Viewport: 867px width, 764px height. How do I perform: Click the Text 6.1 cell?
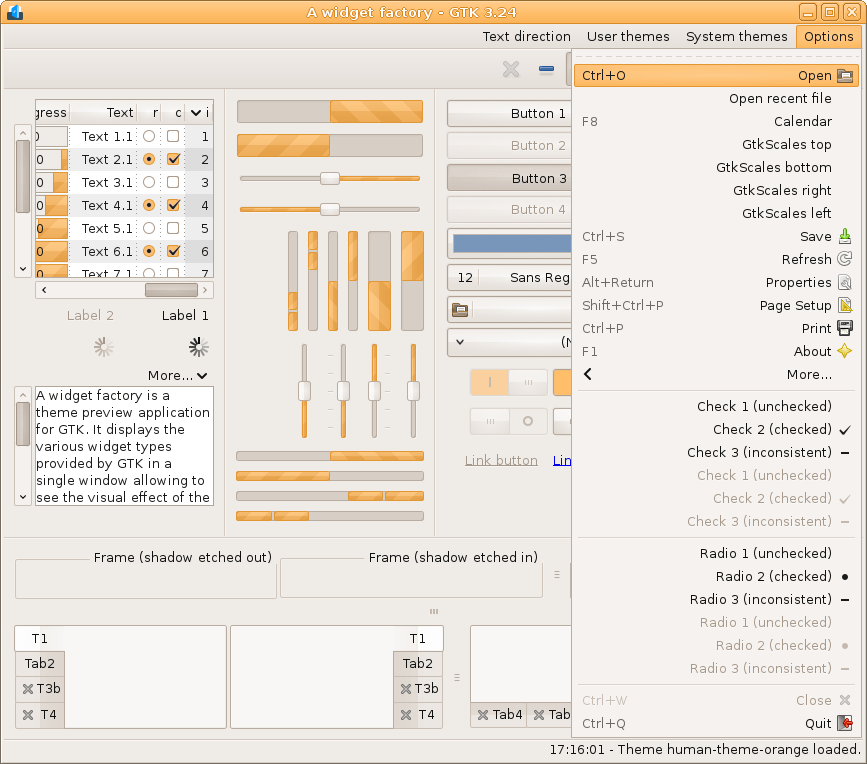point(106,252)
